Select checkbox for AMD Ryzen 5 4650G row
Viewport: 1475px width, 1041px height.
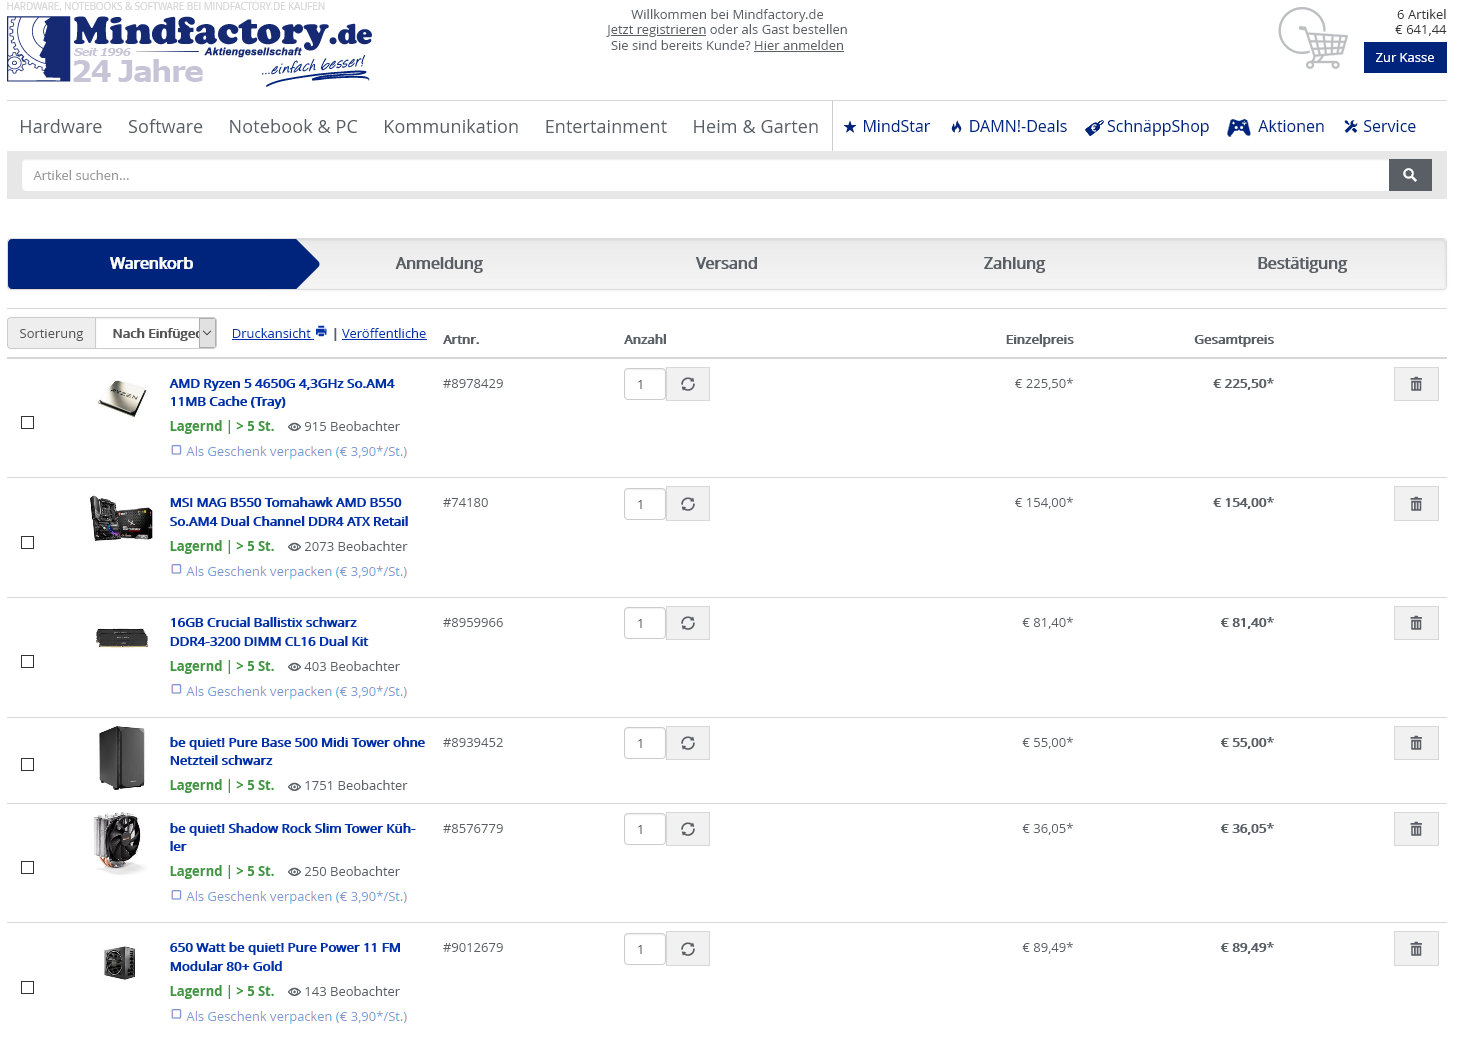pyautogui.click(x=28, y=423)
